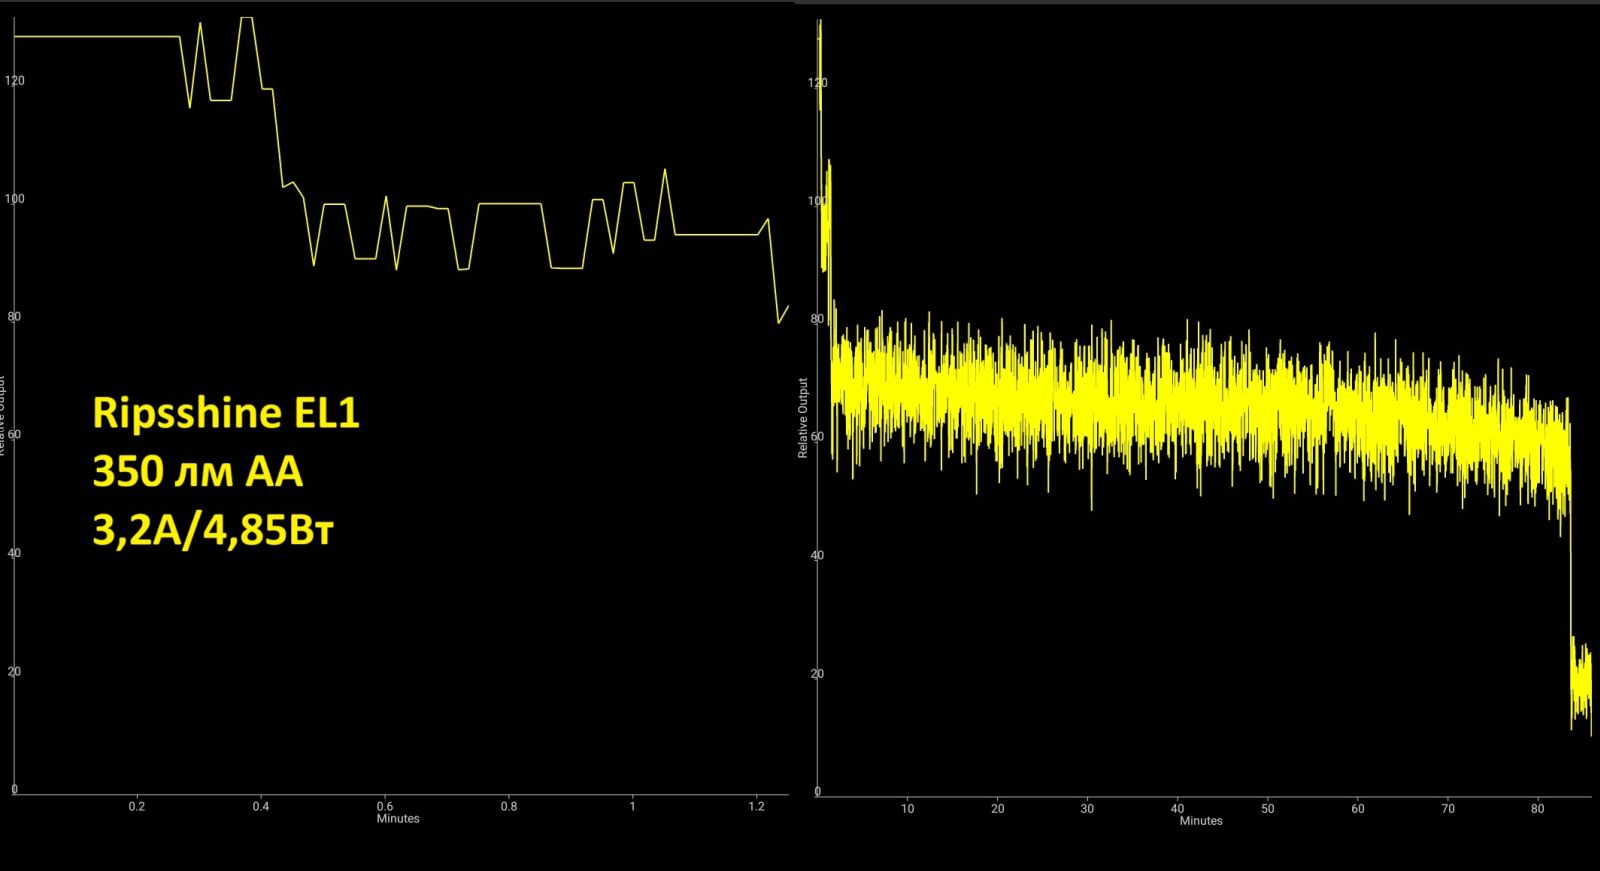Click the 100 label on left chart's y-axis
Screen dimensions: 1600x871
tap(14, 199)
